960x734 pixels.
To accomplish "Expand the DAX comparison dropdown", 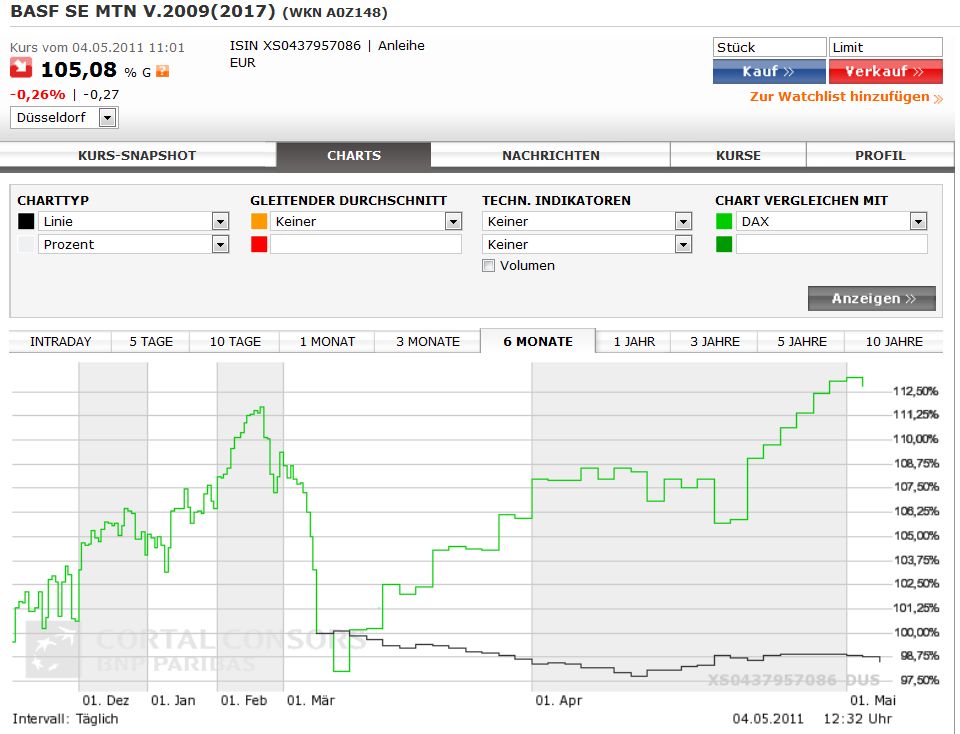I will point(918,221).
